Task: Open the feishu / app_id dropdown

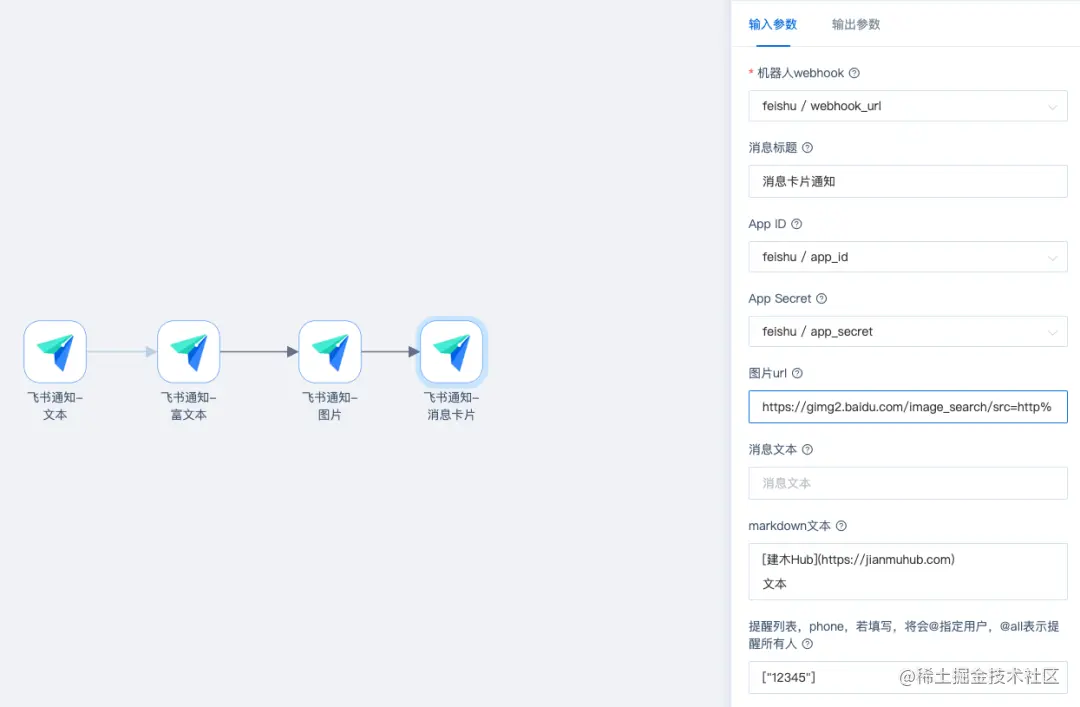Action: 908,256
